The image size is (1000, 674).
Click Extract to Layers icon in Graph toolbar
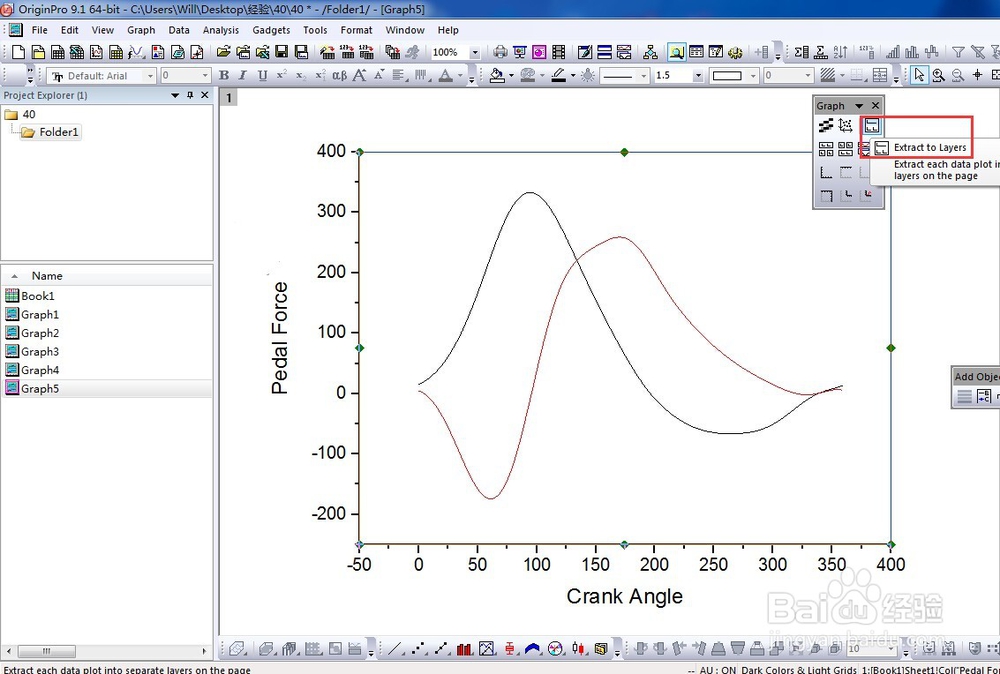pos(872,126)
